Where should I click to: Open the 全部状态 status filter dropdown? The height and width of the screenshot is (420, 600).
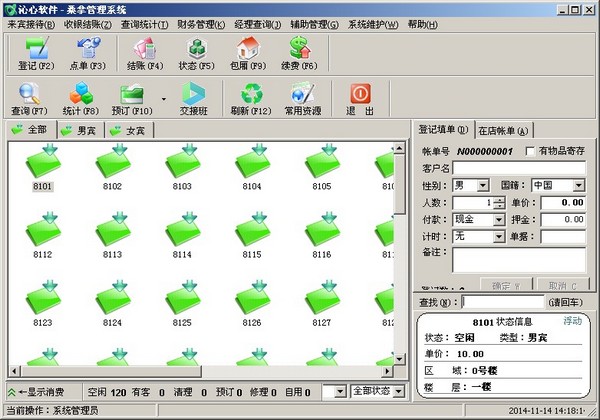399,391
